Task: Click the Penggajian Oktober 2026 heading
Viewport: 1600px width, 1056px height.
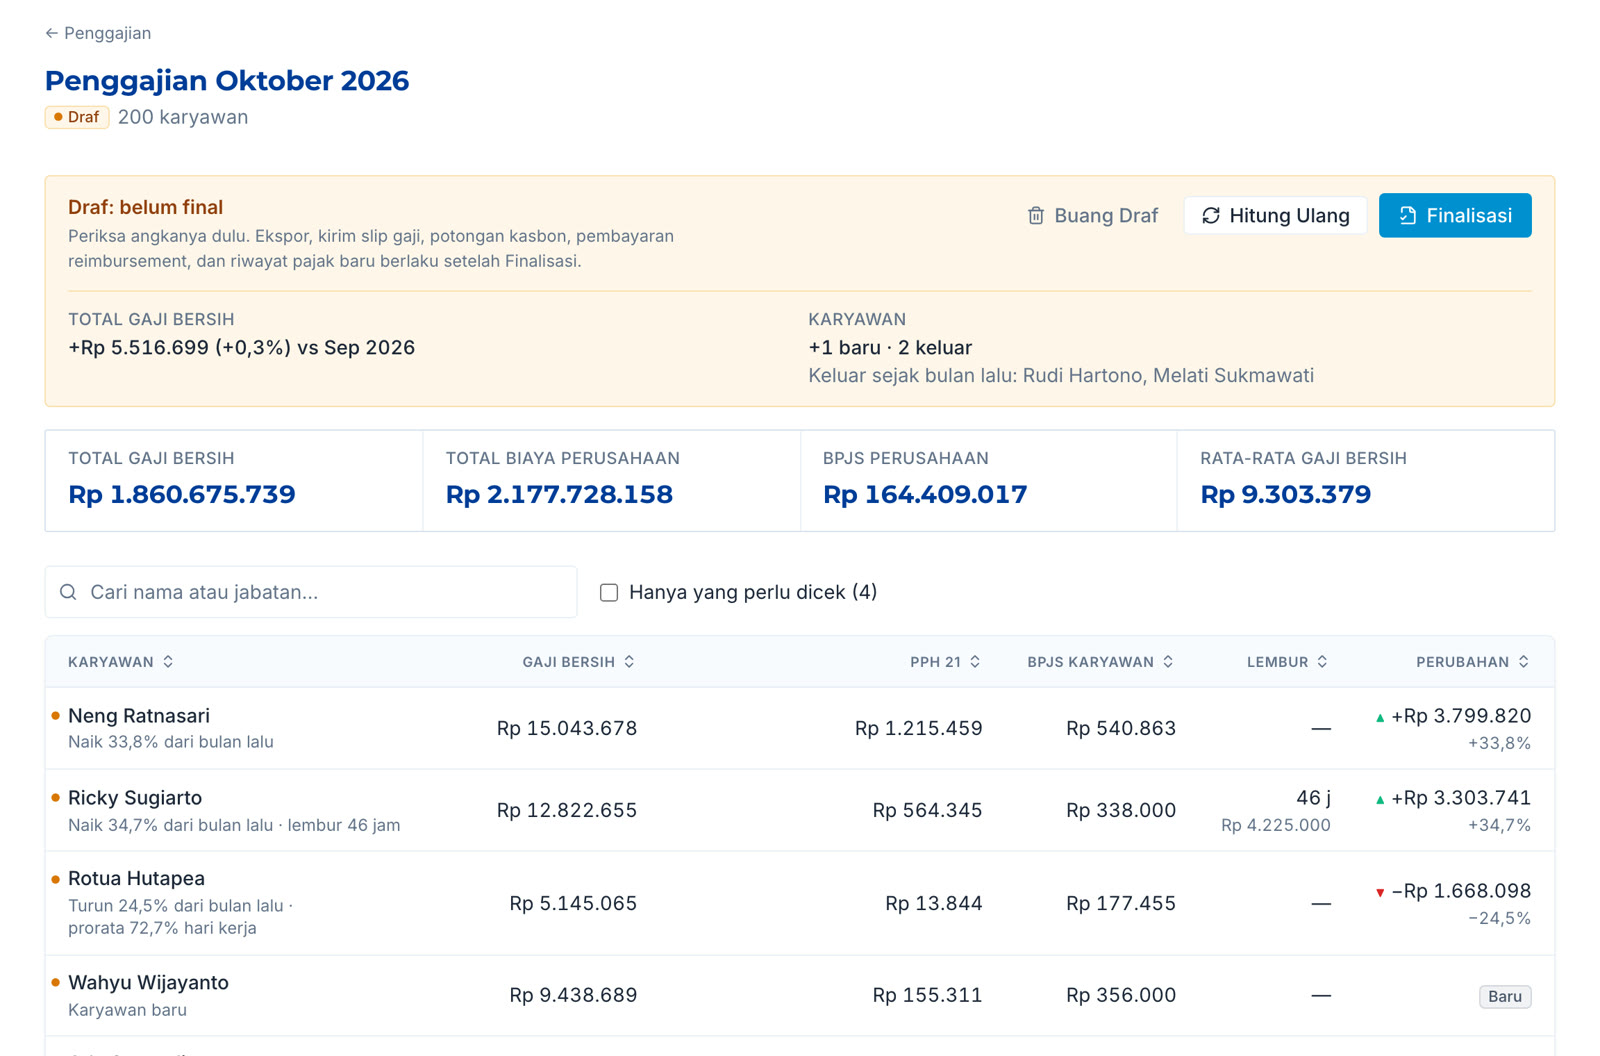Action: click(227, 80)
